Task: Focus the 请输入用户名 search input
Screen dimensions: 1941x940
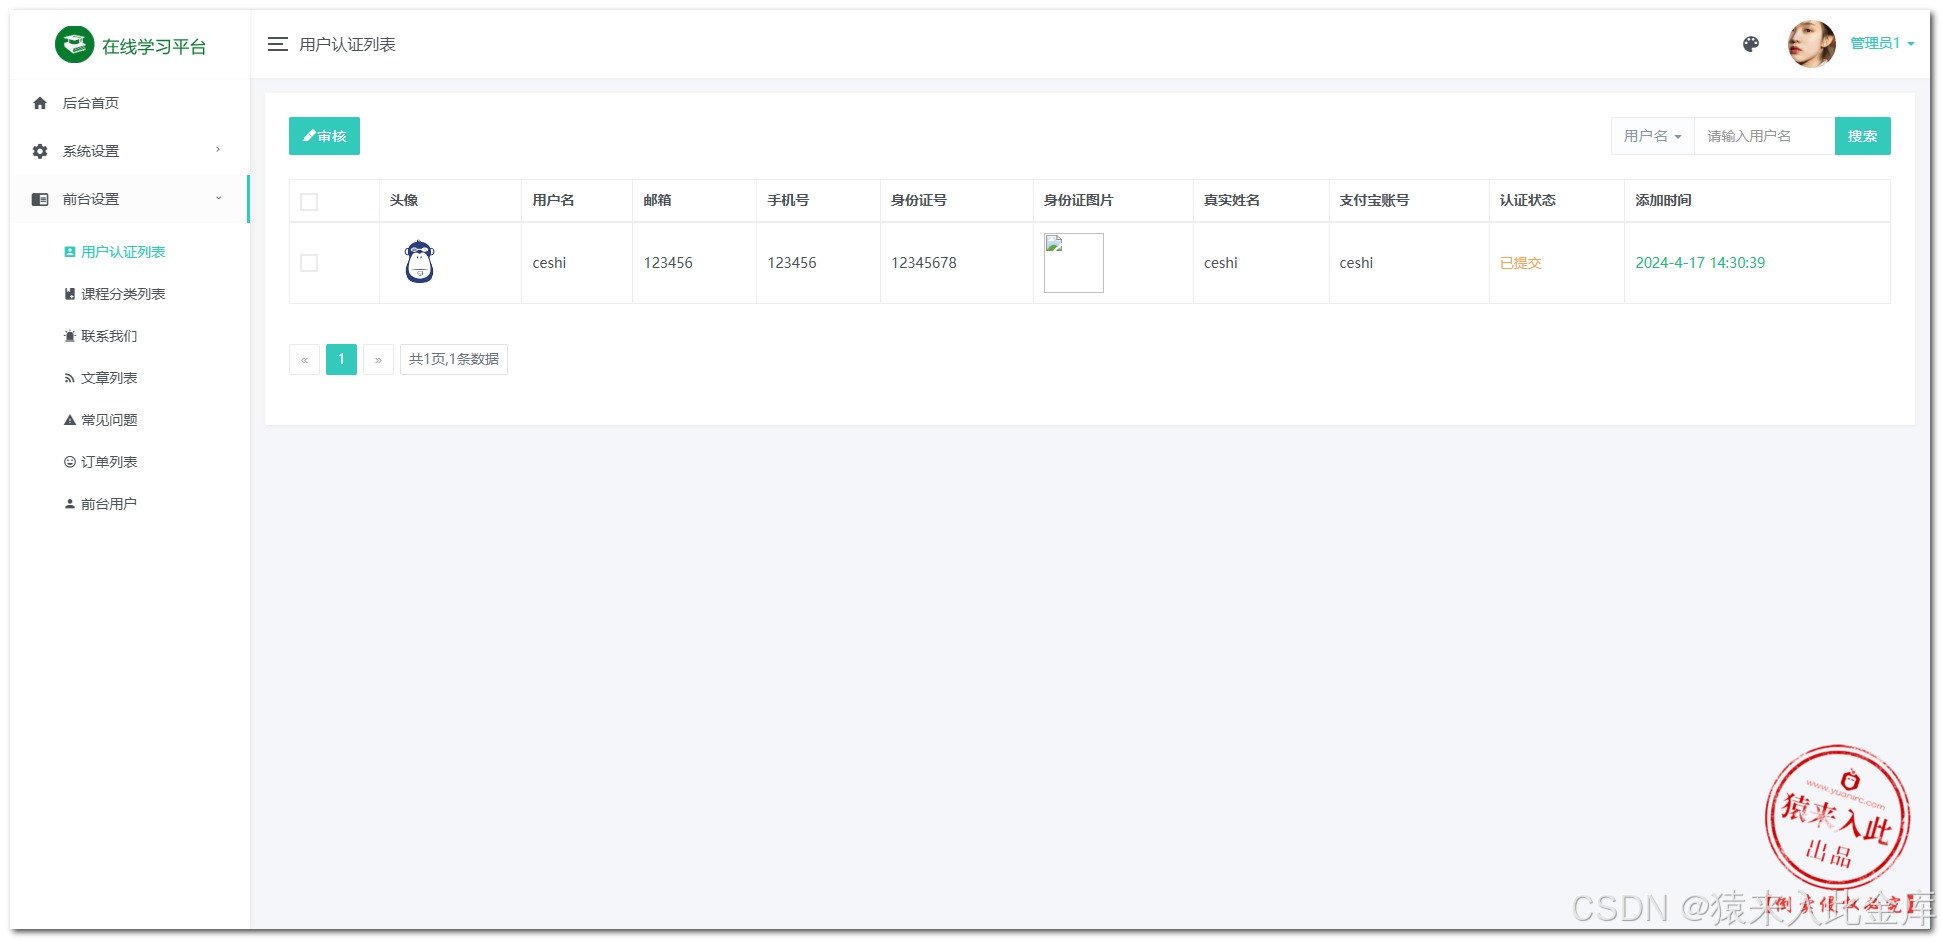Action: pos(1764,136)
